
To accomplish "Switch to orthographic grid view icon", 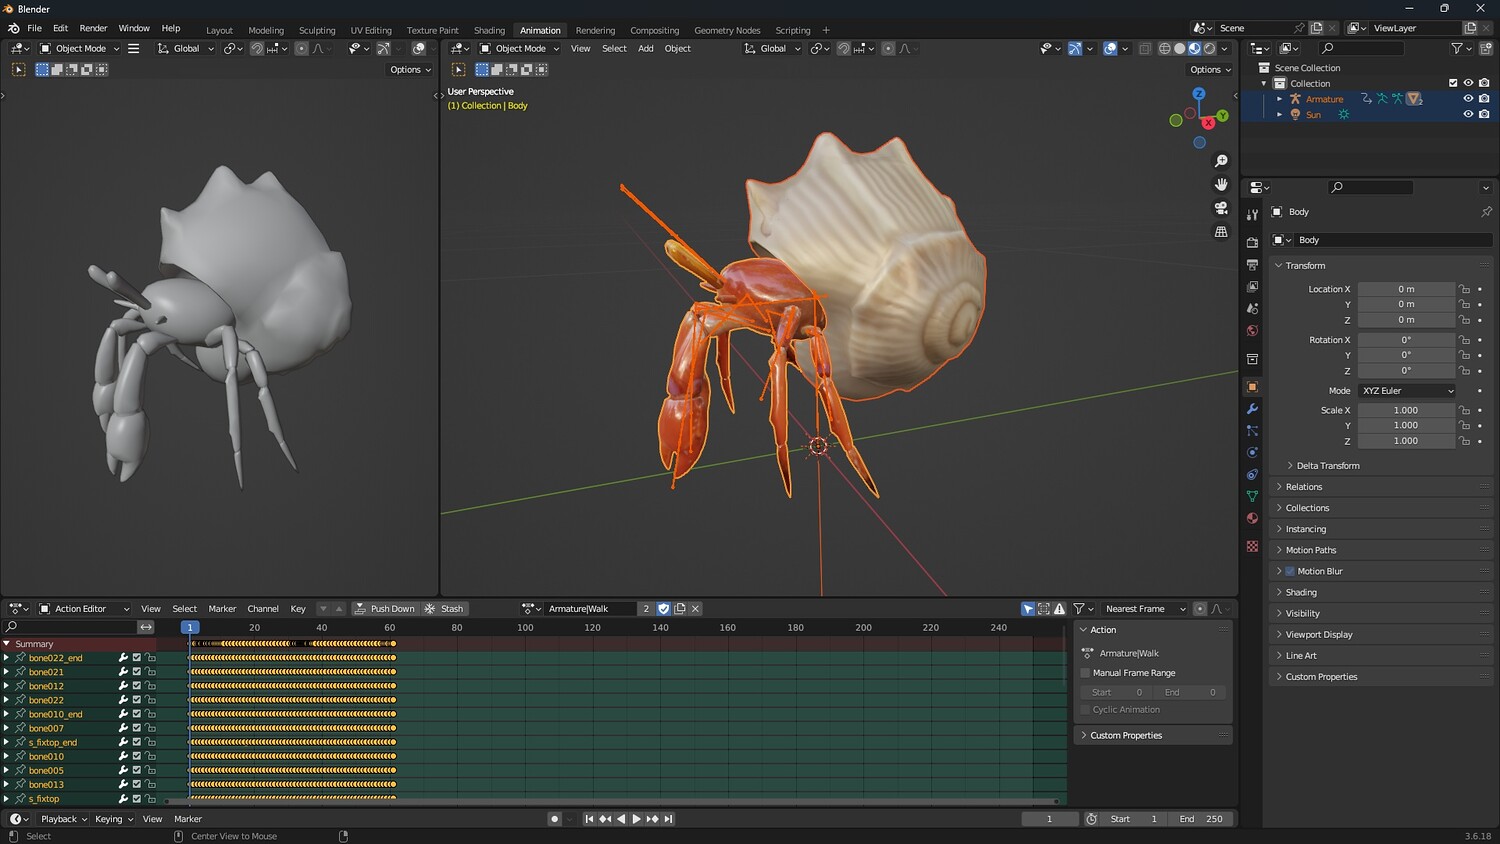I will 1221,232.
